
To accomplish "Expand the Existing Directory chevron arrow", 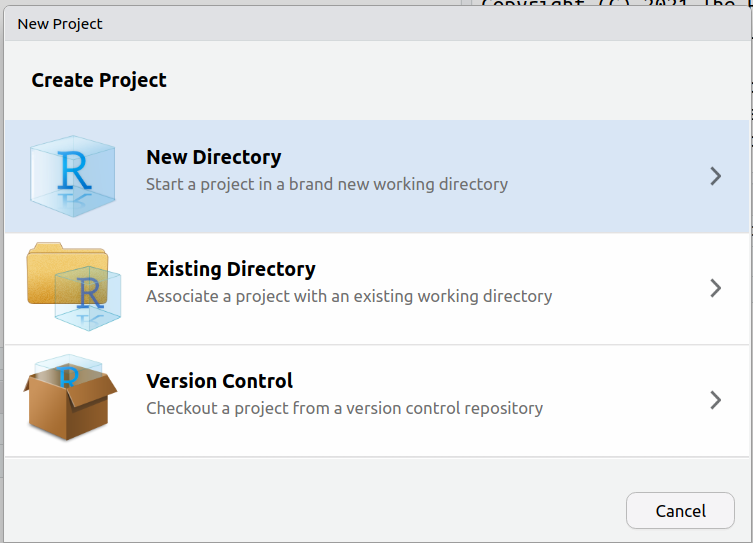I will coord(715,288).
